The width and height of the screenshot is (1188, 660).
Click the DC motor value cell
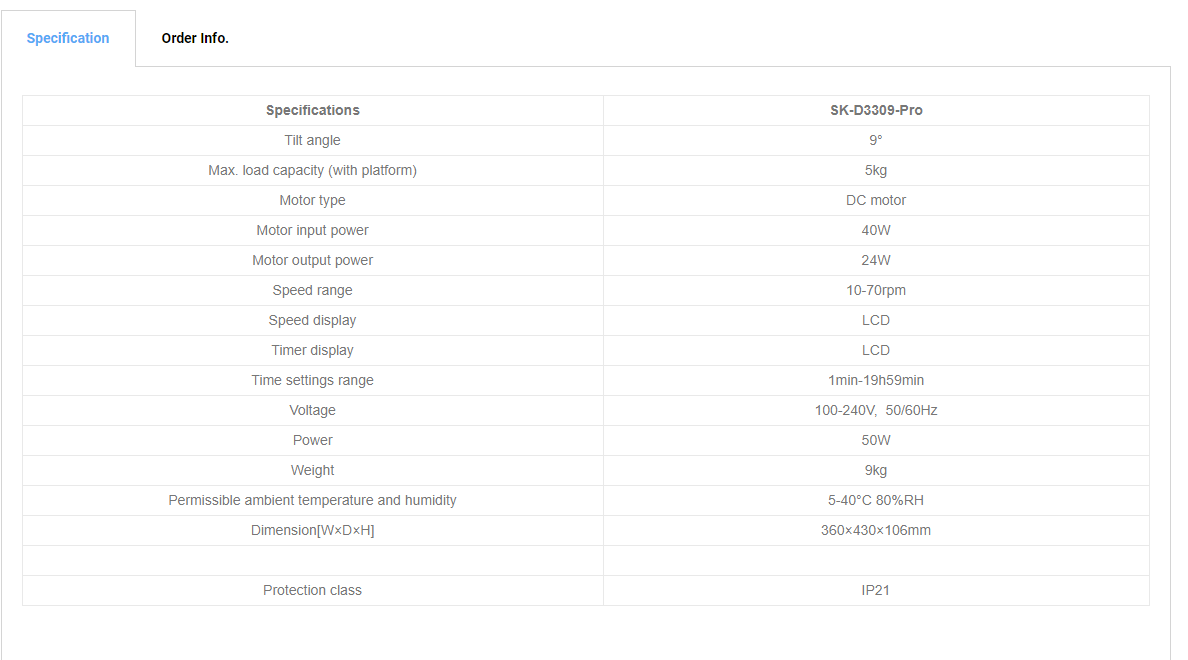pos(876,200)
